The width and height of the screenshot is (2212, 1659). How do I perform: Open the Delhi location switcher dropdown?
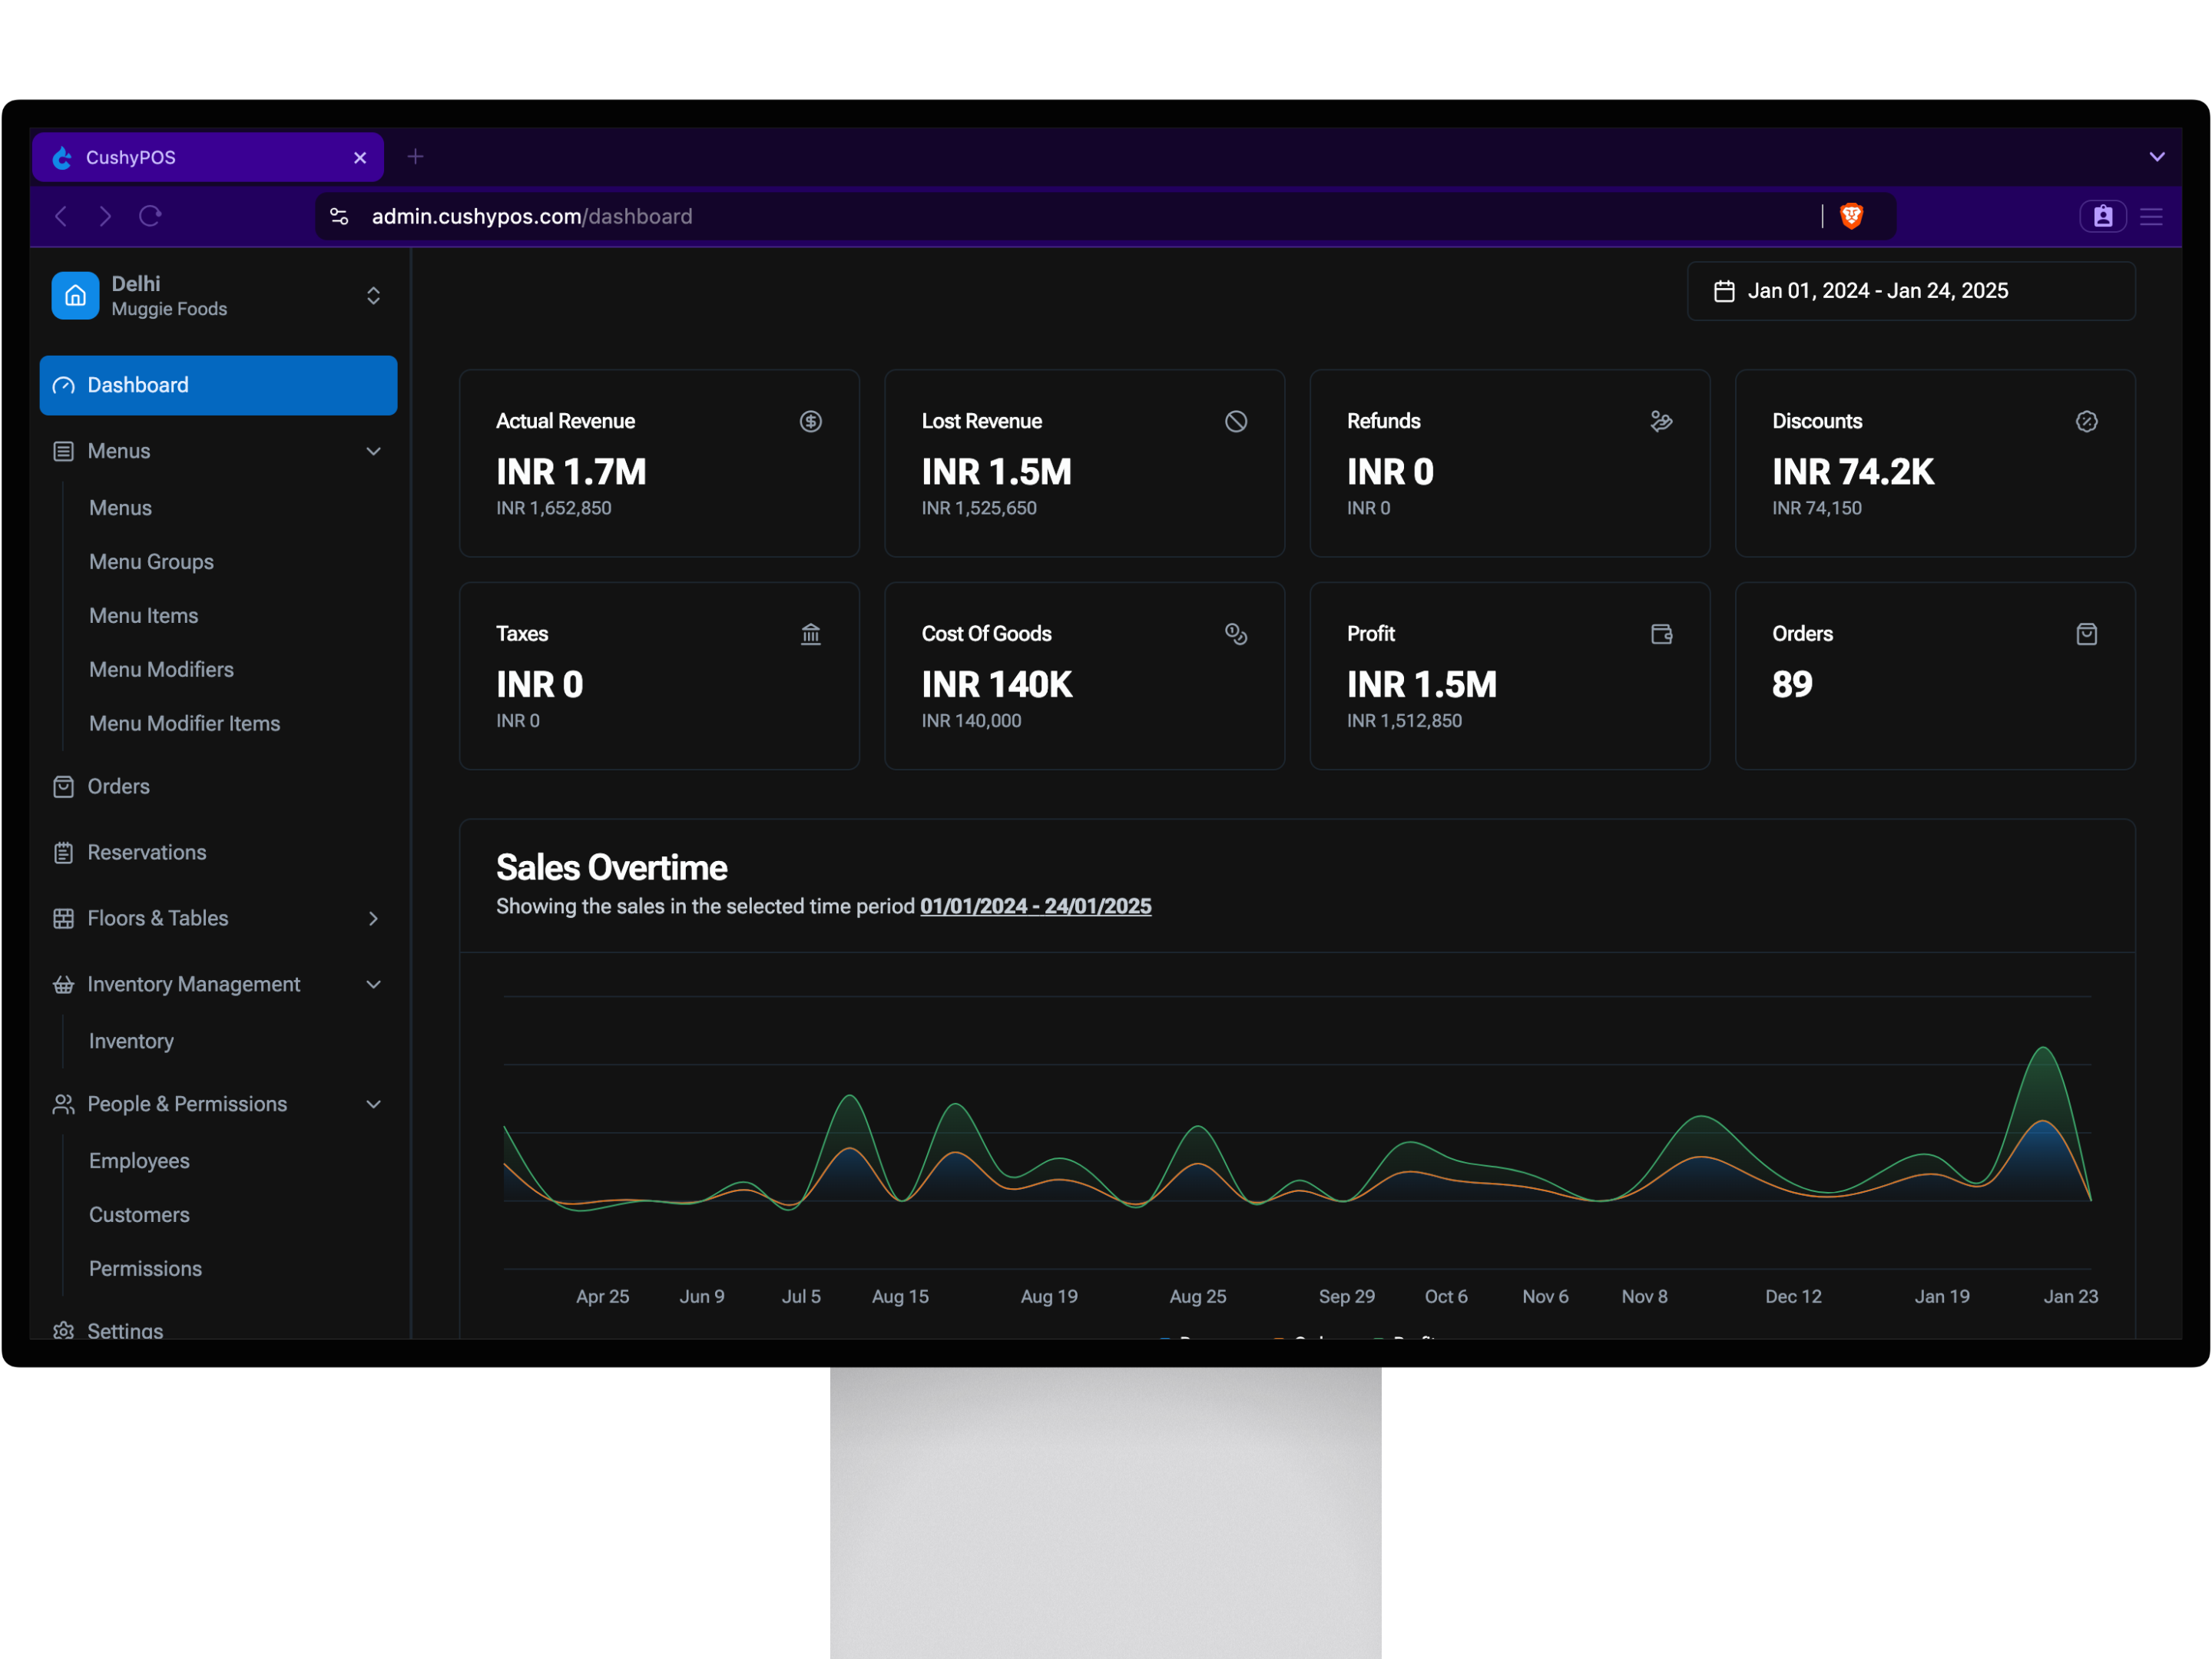pyautogui.click(x=373, y=296)
